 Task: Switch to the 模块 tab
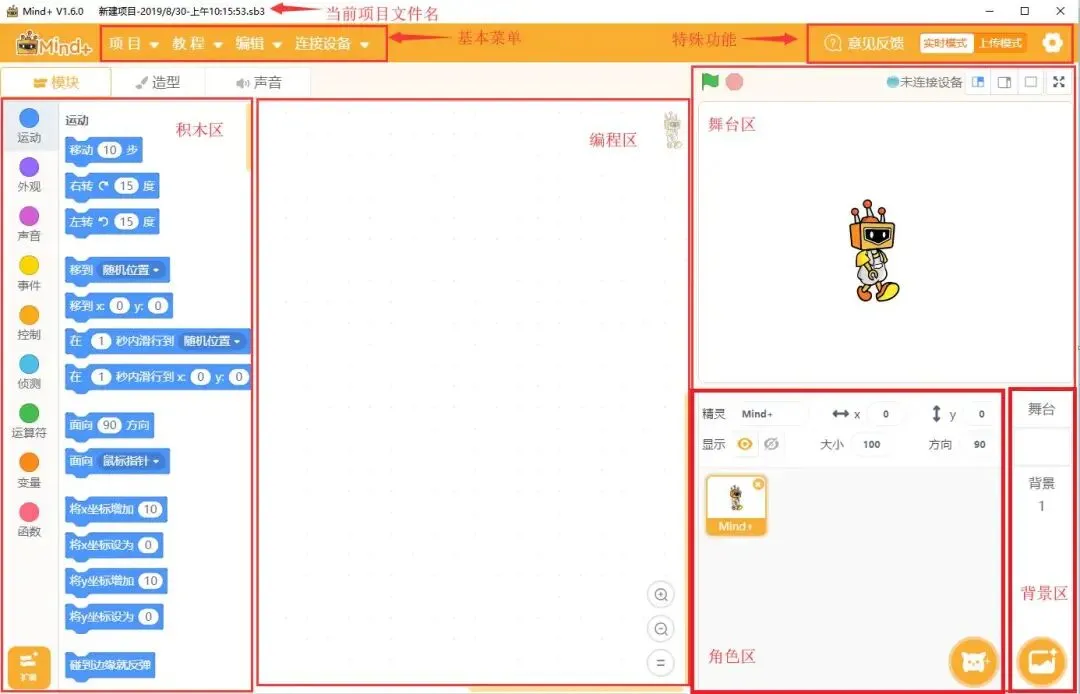[x=56, y=83]
